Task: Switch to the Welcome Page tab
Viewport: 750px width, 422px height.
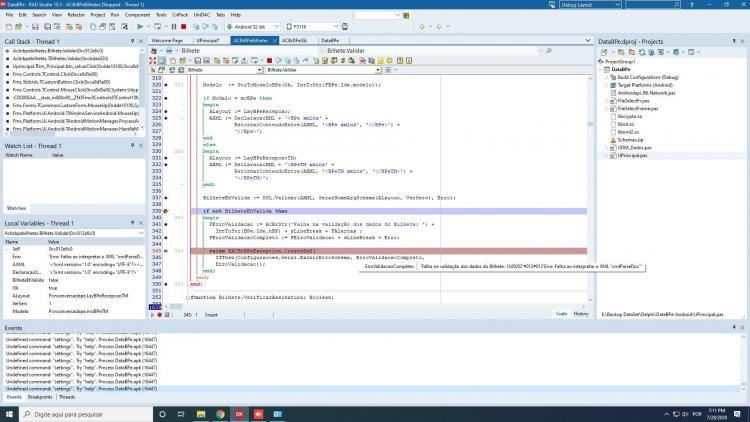Action: [x=167, y=41]
